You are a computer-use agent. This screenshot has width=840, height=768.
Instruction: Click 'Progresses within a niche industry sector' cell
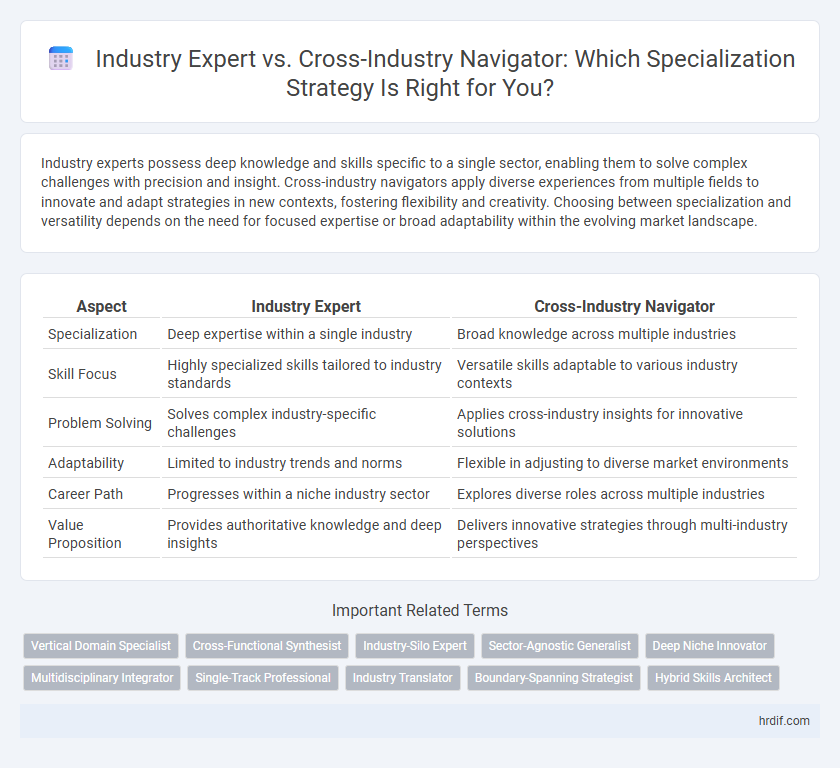(306, 494)
